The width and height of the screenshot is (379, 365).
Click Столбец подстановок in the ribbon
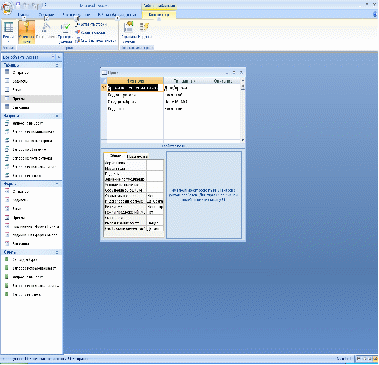click(96, 41)
